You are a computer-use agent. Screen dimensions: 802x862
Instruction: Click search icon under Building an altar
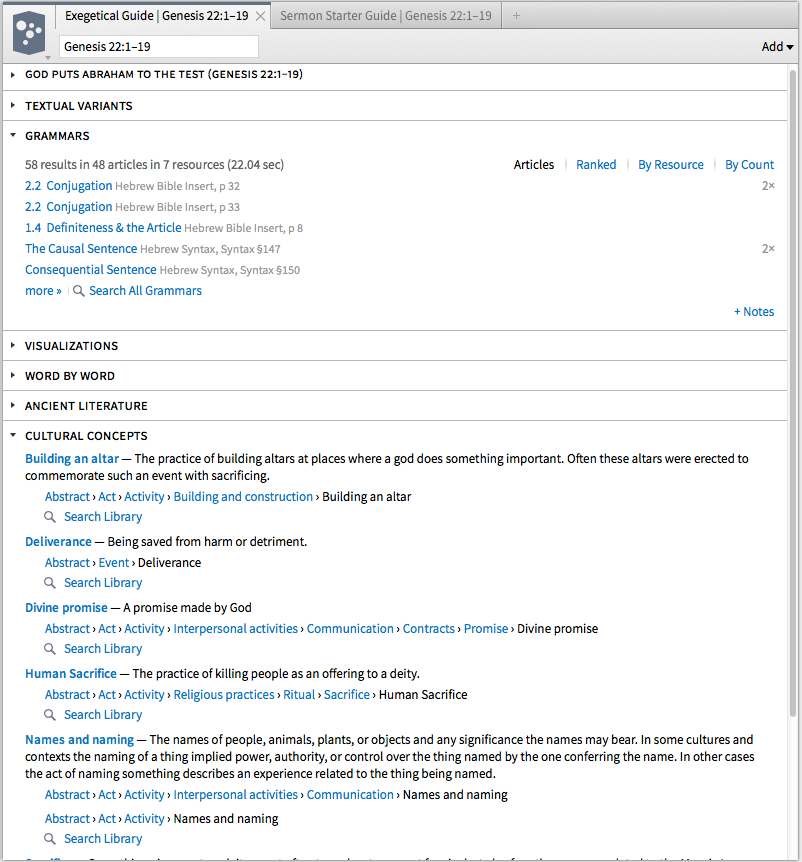(x=50, y=517)
